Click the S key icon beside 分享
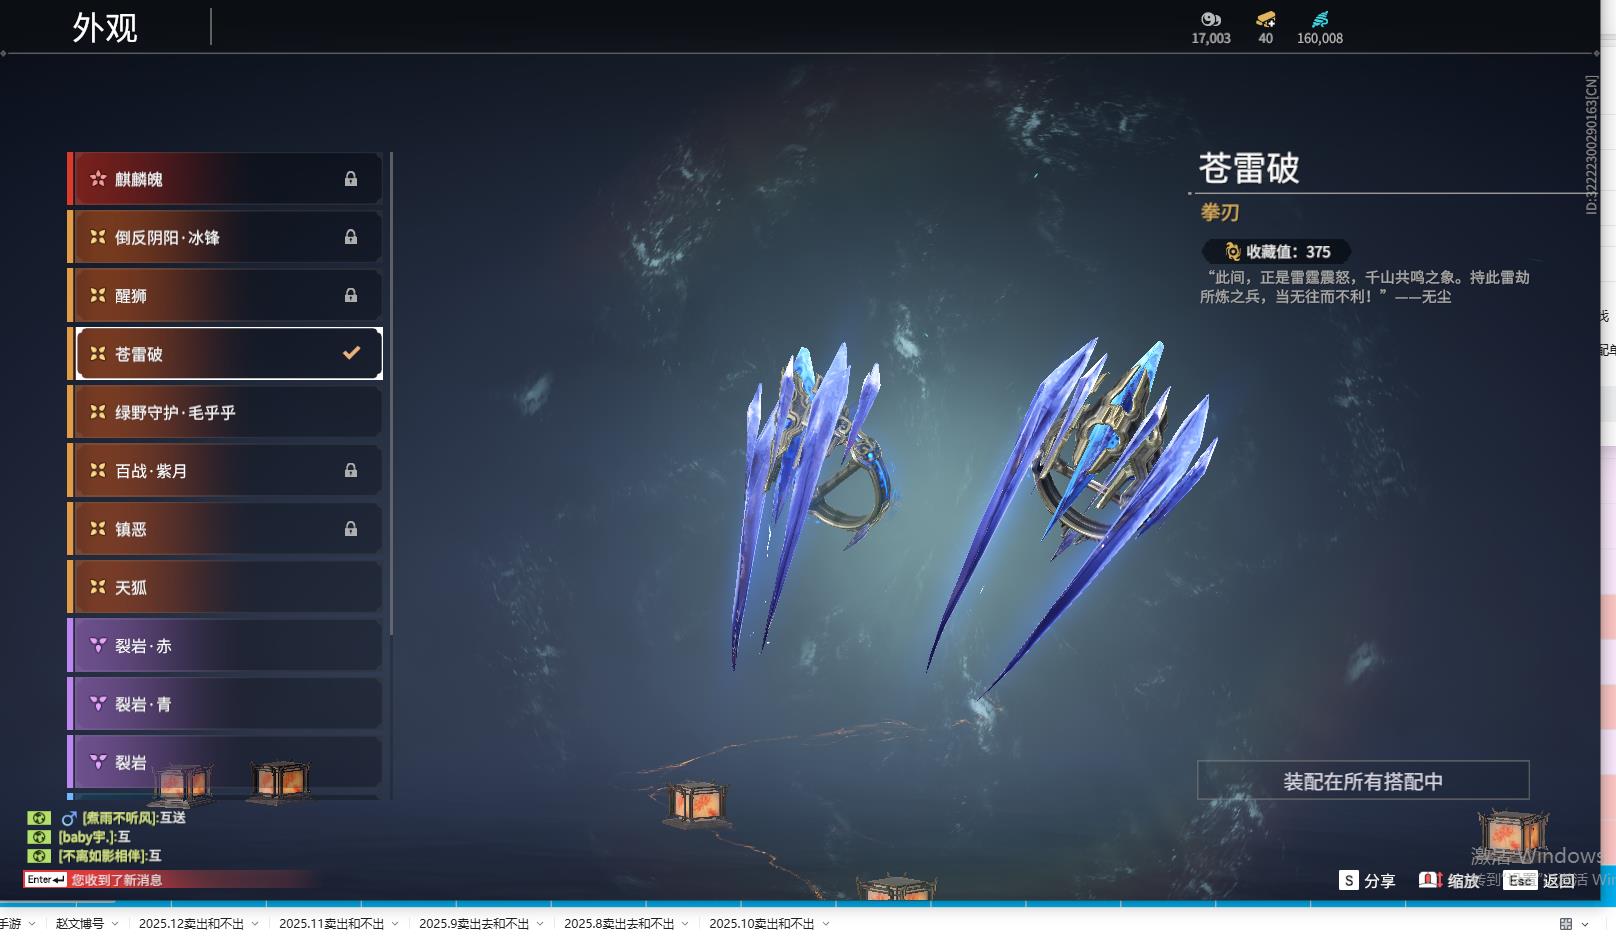Image resolution: width=1616 pixels, height=939 pixels. (1349, 880)
